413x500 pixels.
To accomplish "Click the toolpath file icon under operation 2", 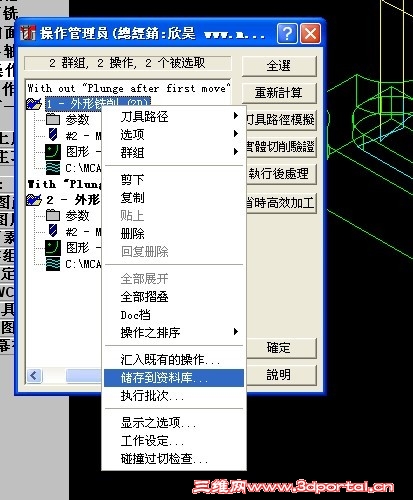I will 53,264.
